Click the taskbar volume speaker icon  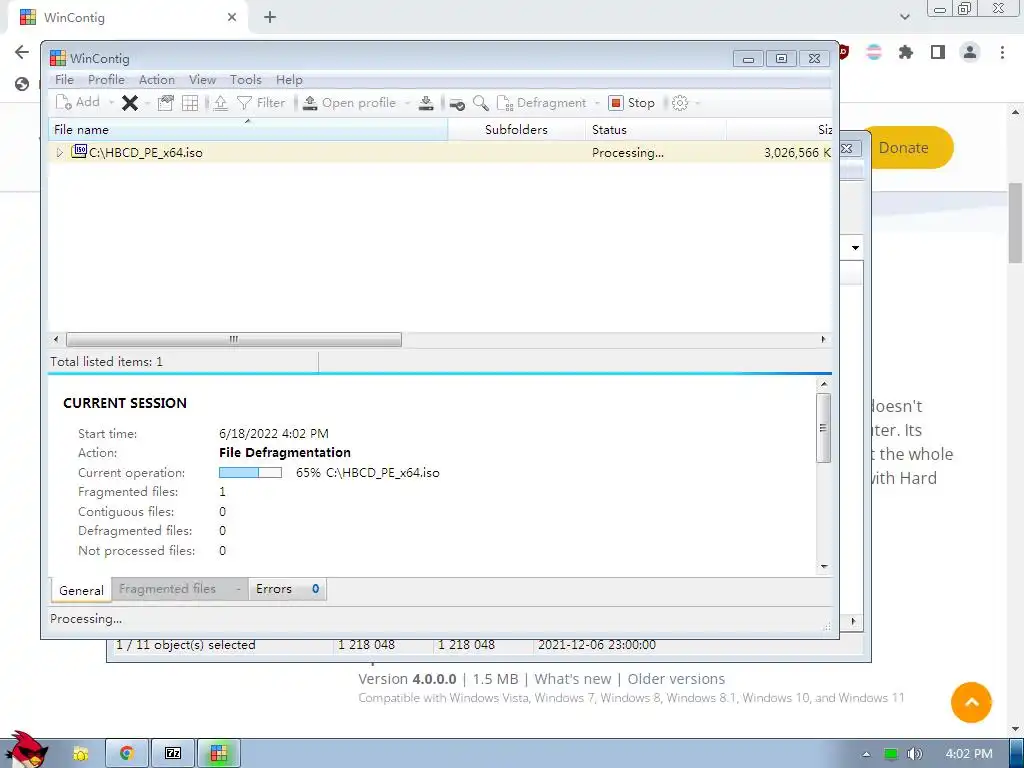coord(915,754)
